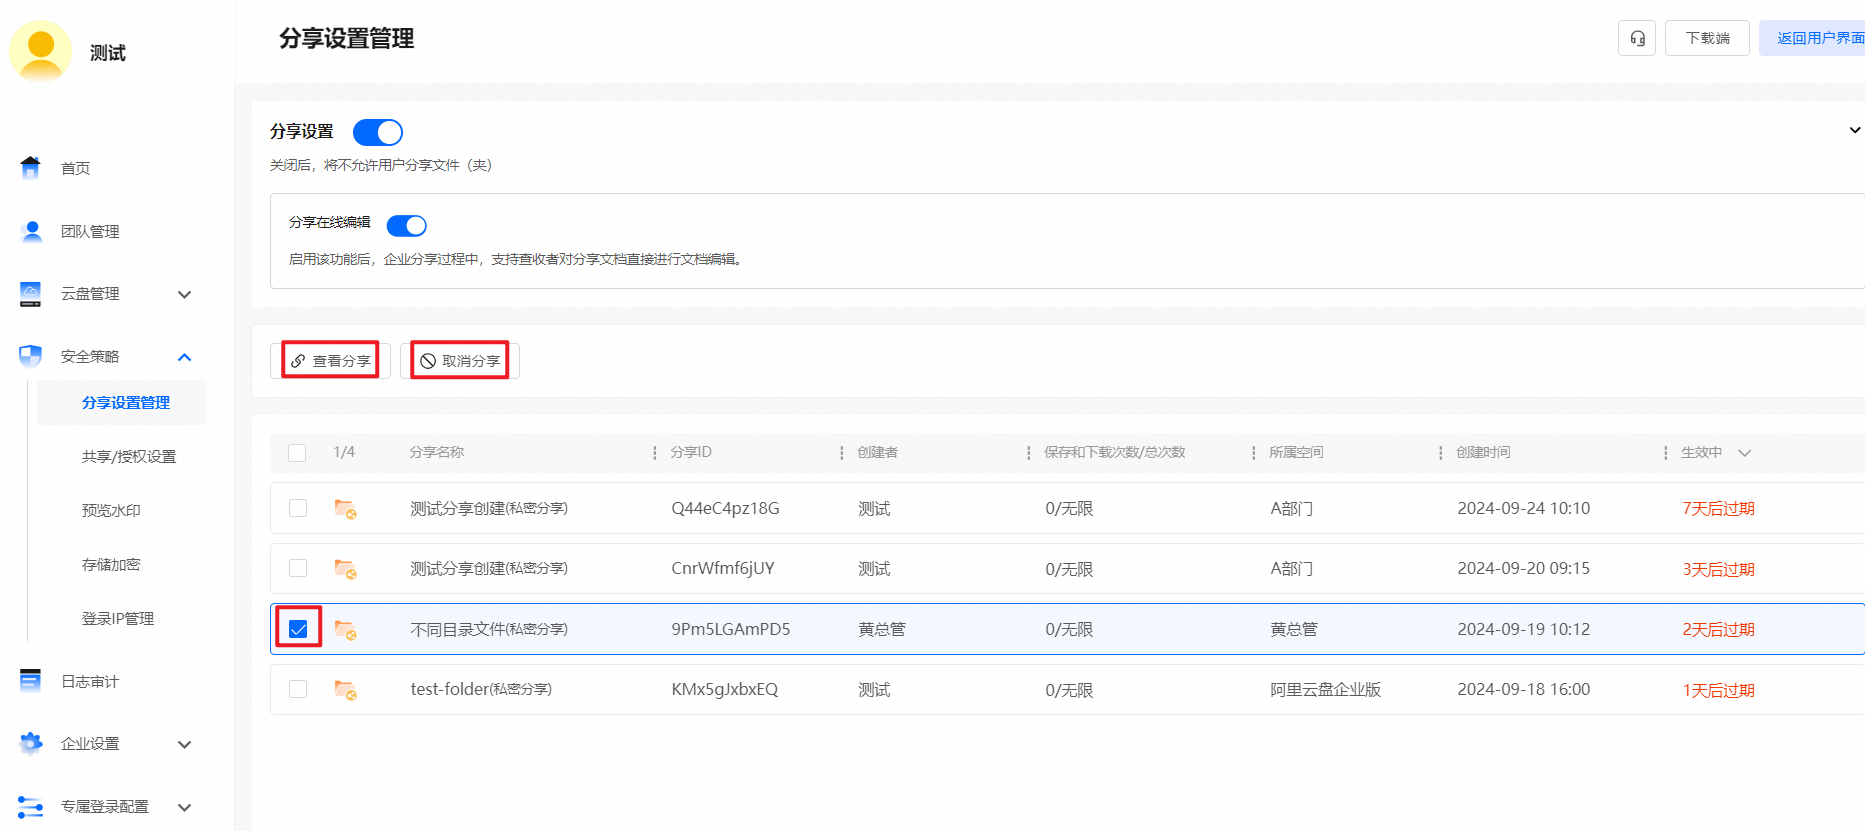Click the 分享名称 column header
Viewport: 1865px width, 831px height.
[x=437, y=452]
